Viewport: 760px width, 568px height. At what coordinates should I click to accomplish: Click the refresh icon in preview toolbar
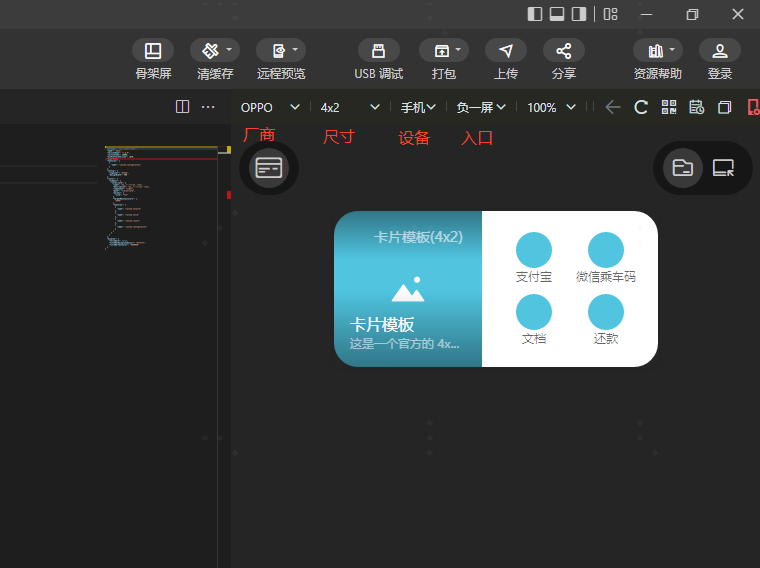(x=641, y=107)
